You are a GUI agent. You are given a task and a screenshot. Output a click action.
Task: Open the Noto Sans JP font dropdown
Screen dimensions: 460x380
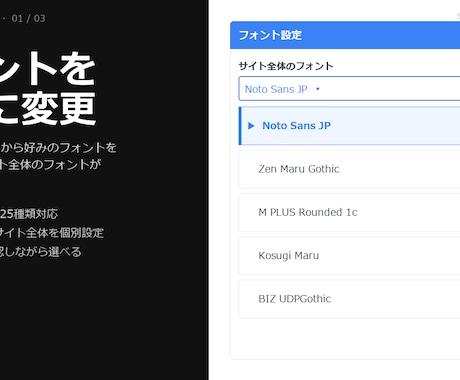click(x=349, y=89)
